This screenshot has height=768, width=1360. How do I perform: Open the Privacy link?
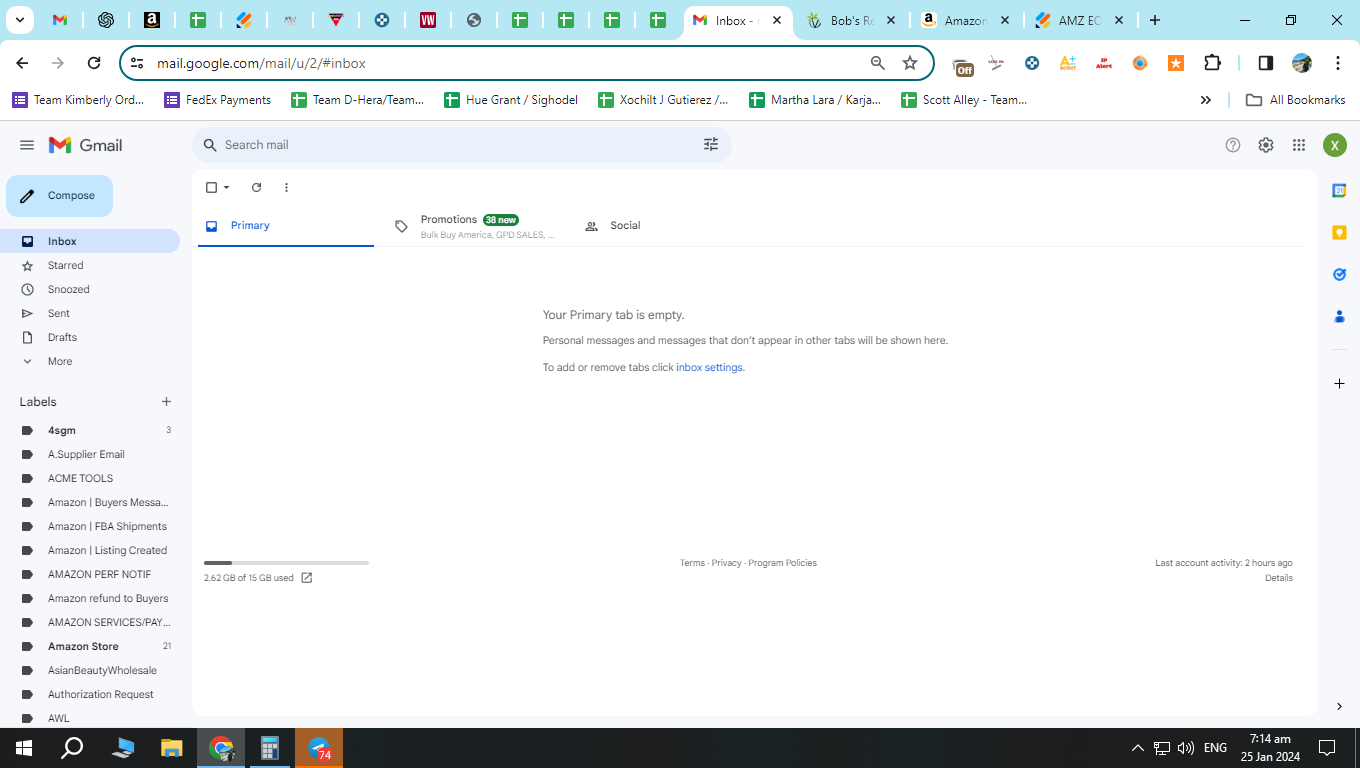point(726,563)
